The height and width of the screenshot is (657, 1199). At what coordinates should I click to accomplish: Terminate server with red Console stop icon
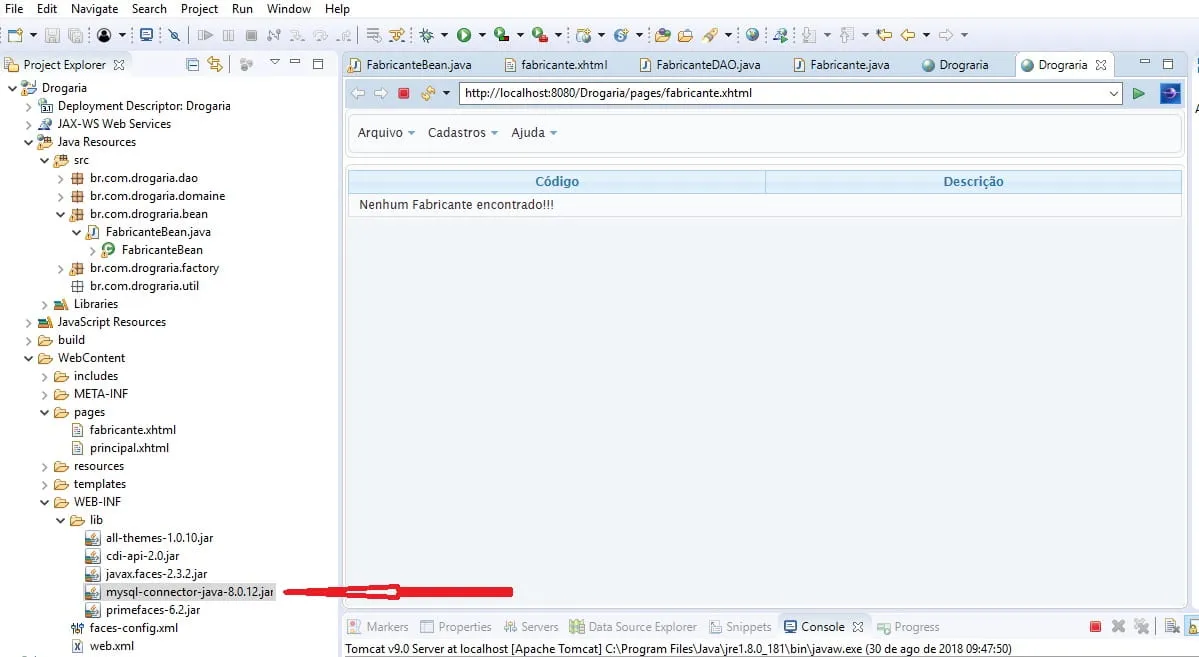pyautogui.click(x=1095, y=626)
